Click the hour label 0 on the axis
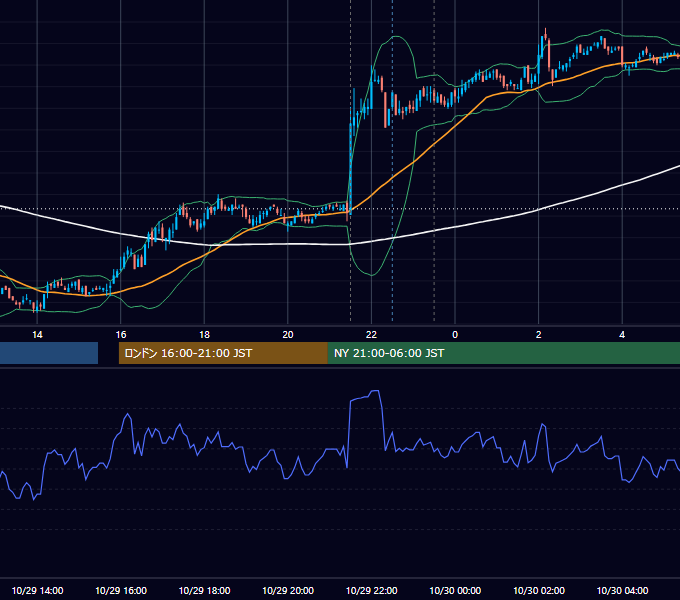The height and width of the screenshot is (600, 680). [x=455, y=335]
